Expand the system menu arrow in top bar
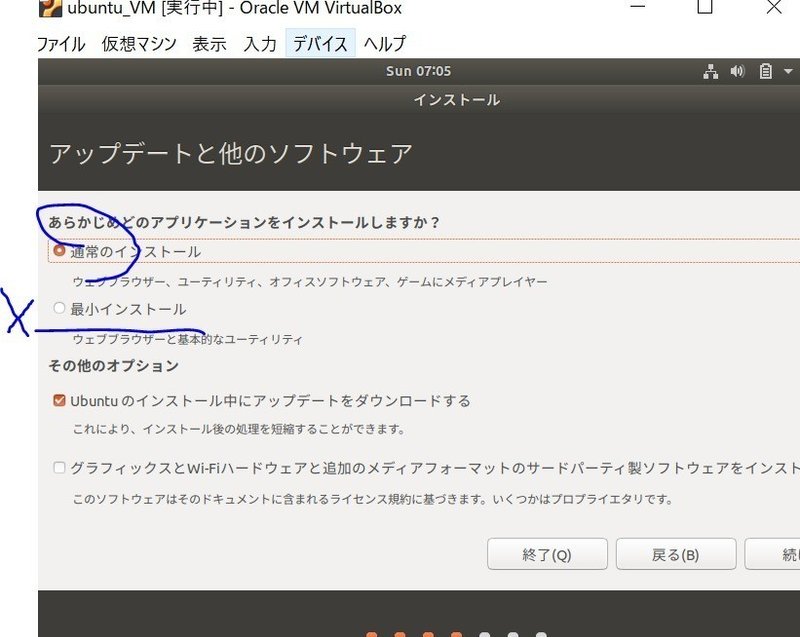Viewport: 800px width, 637px height. pyautogui.click(x=788, y=71)
